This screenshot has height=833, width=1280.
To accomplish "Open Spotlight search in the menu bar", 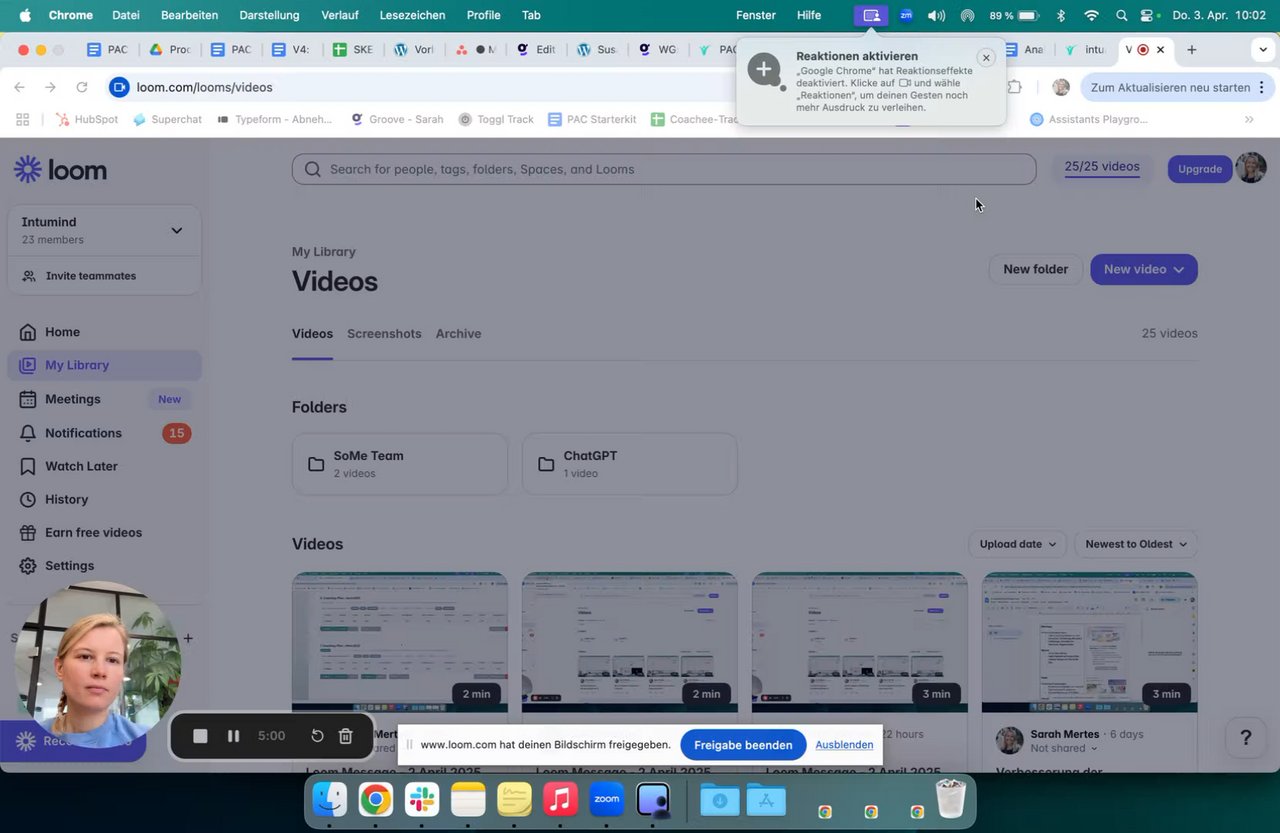I will pos(1121,15).
